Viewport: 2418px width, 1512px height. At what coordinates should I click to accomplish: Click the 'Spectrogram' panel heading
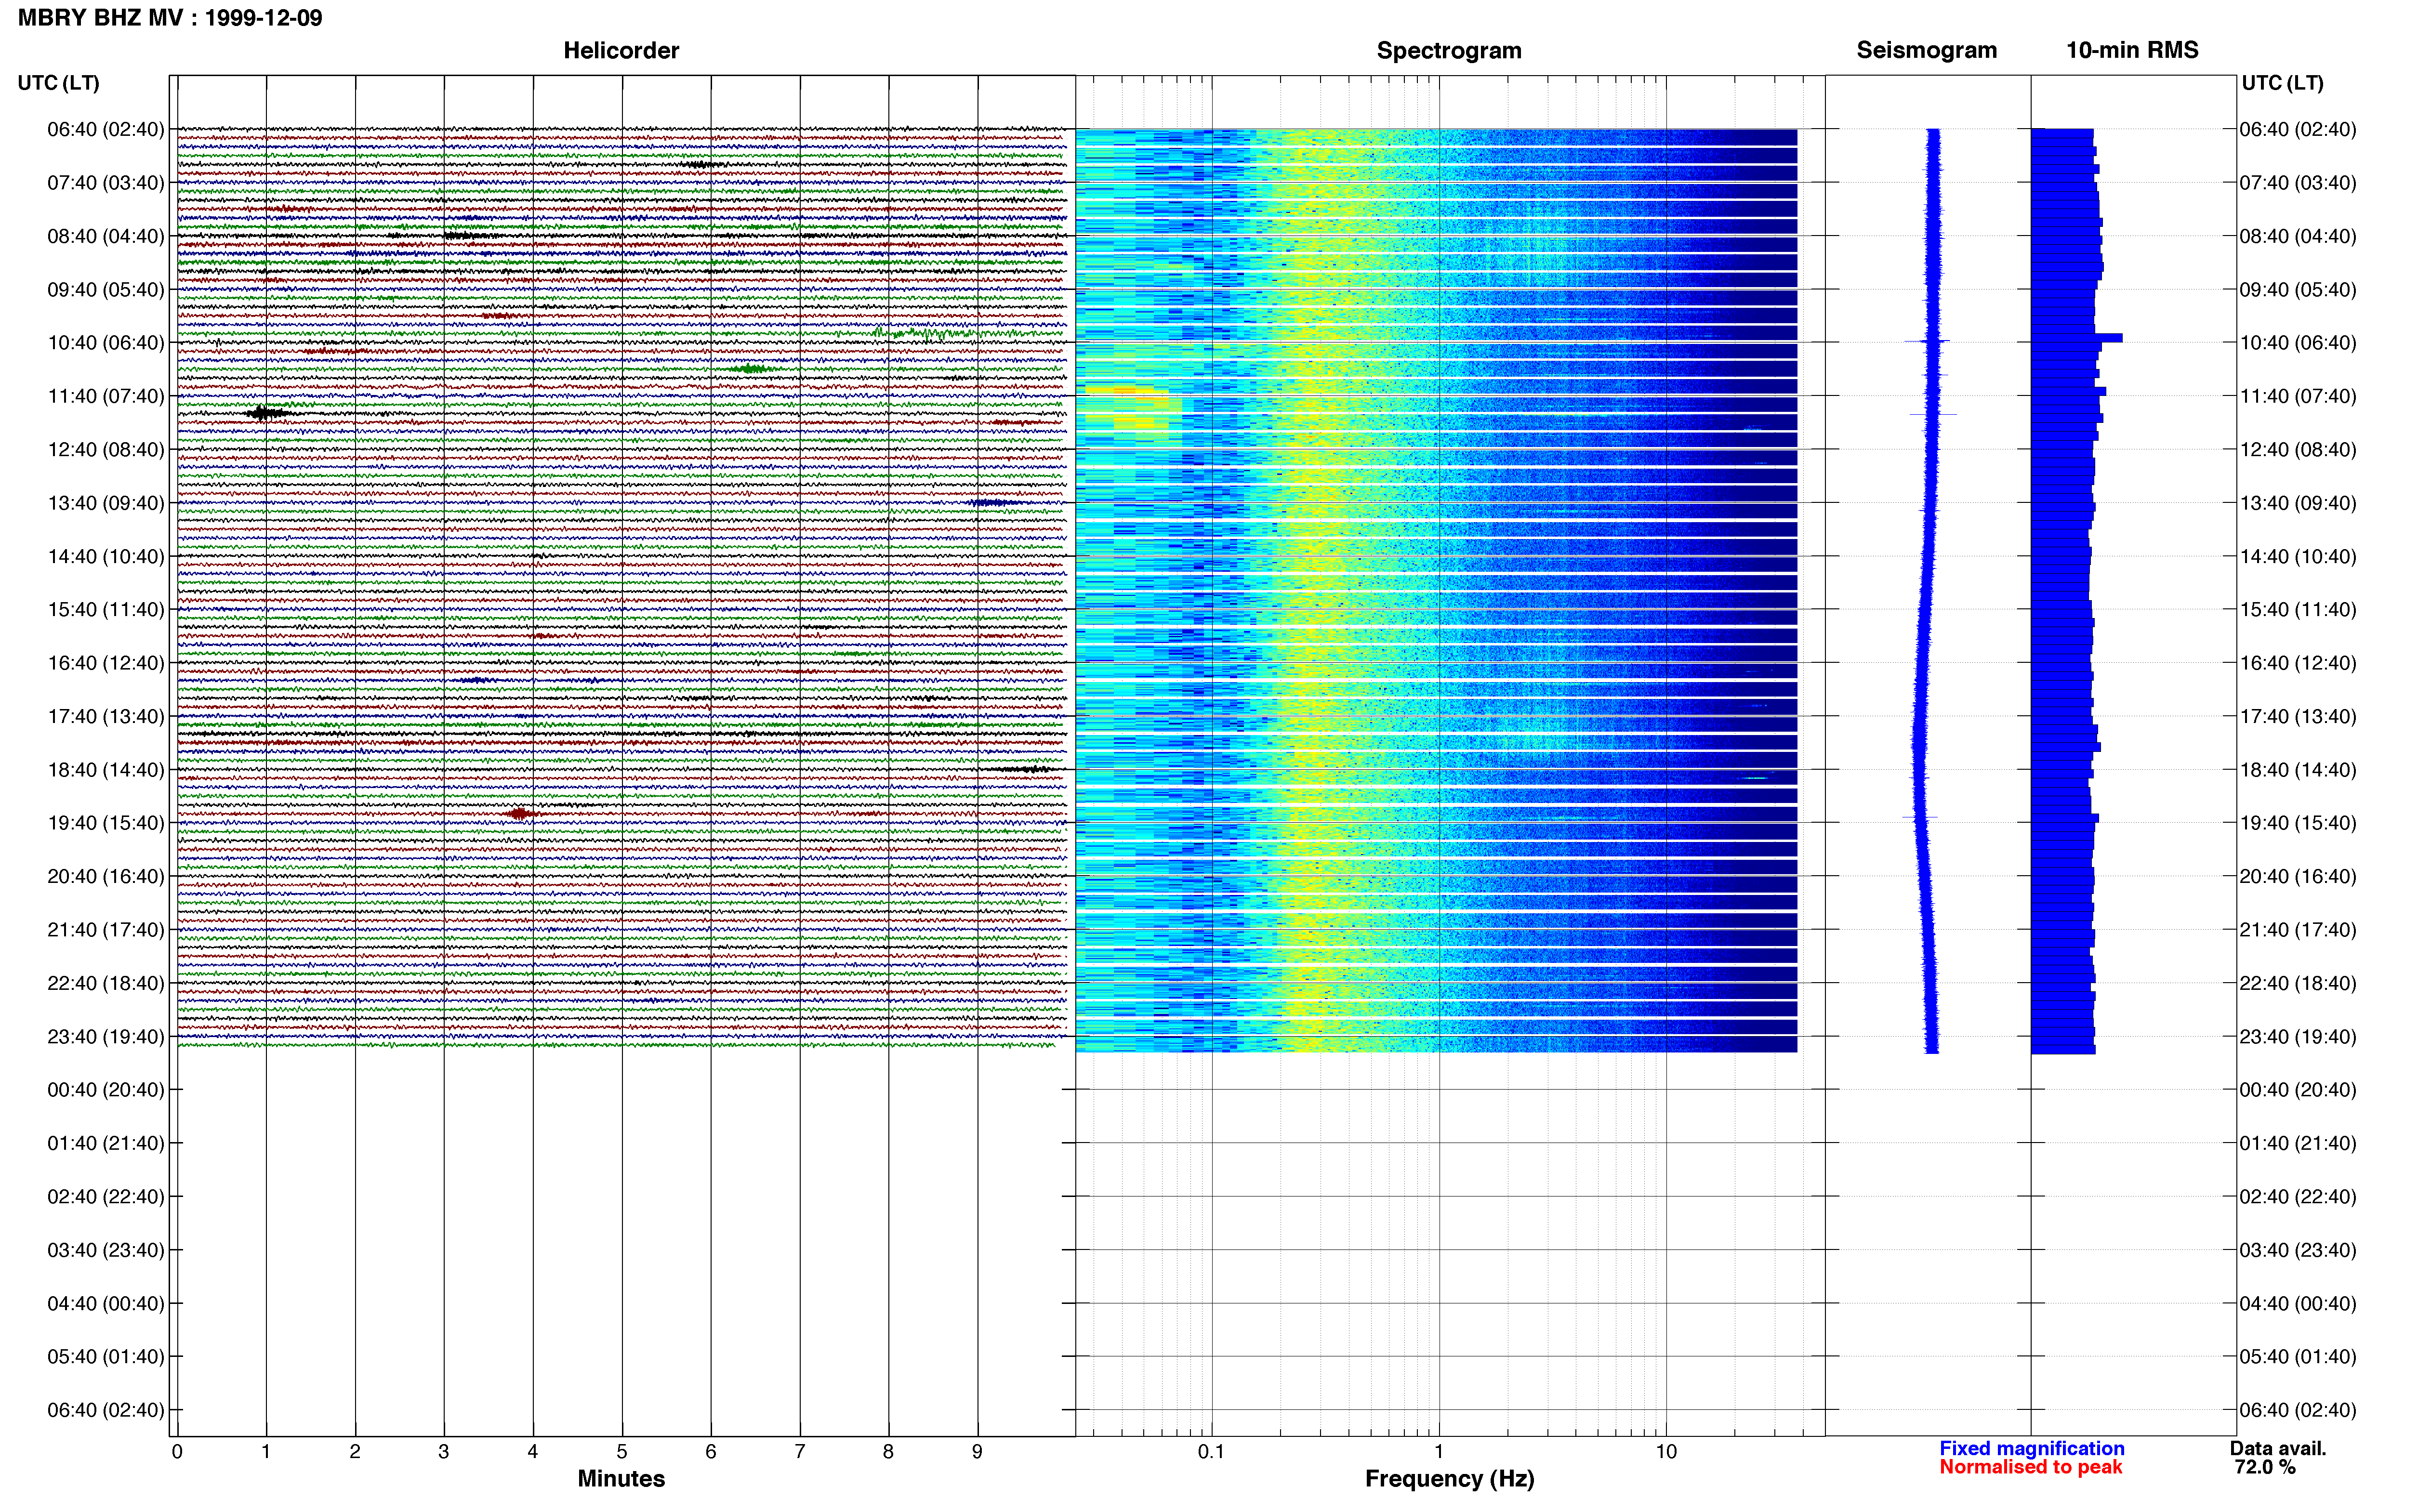[x=1449, y=50]
